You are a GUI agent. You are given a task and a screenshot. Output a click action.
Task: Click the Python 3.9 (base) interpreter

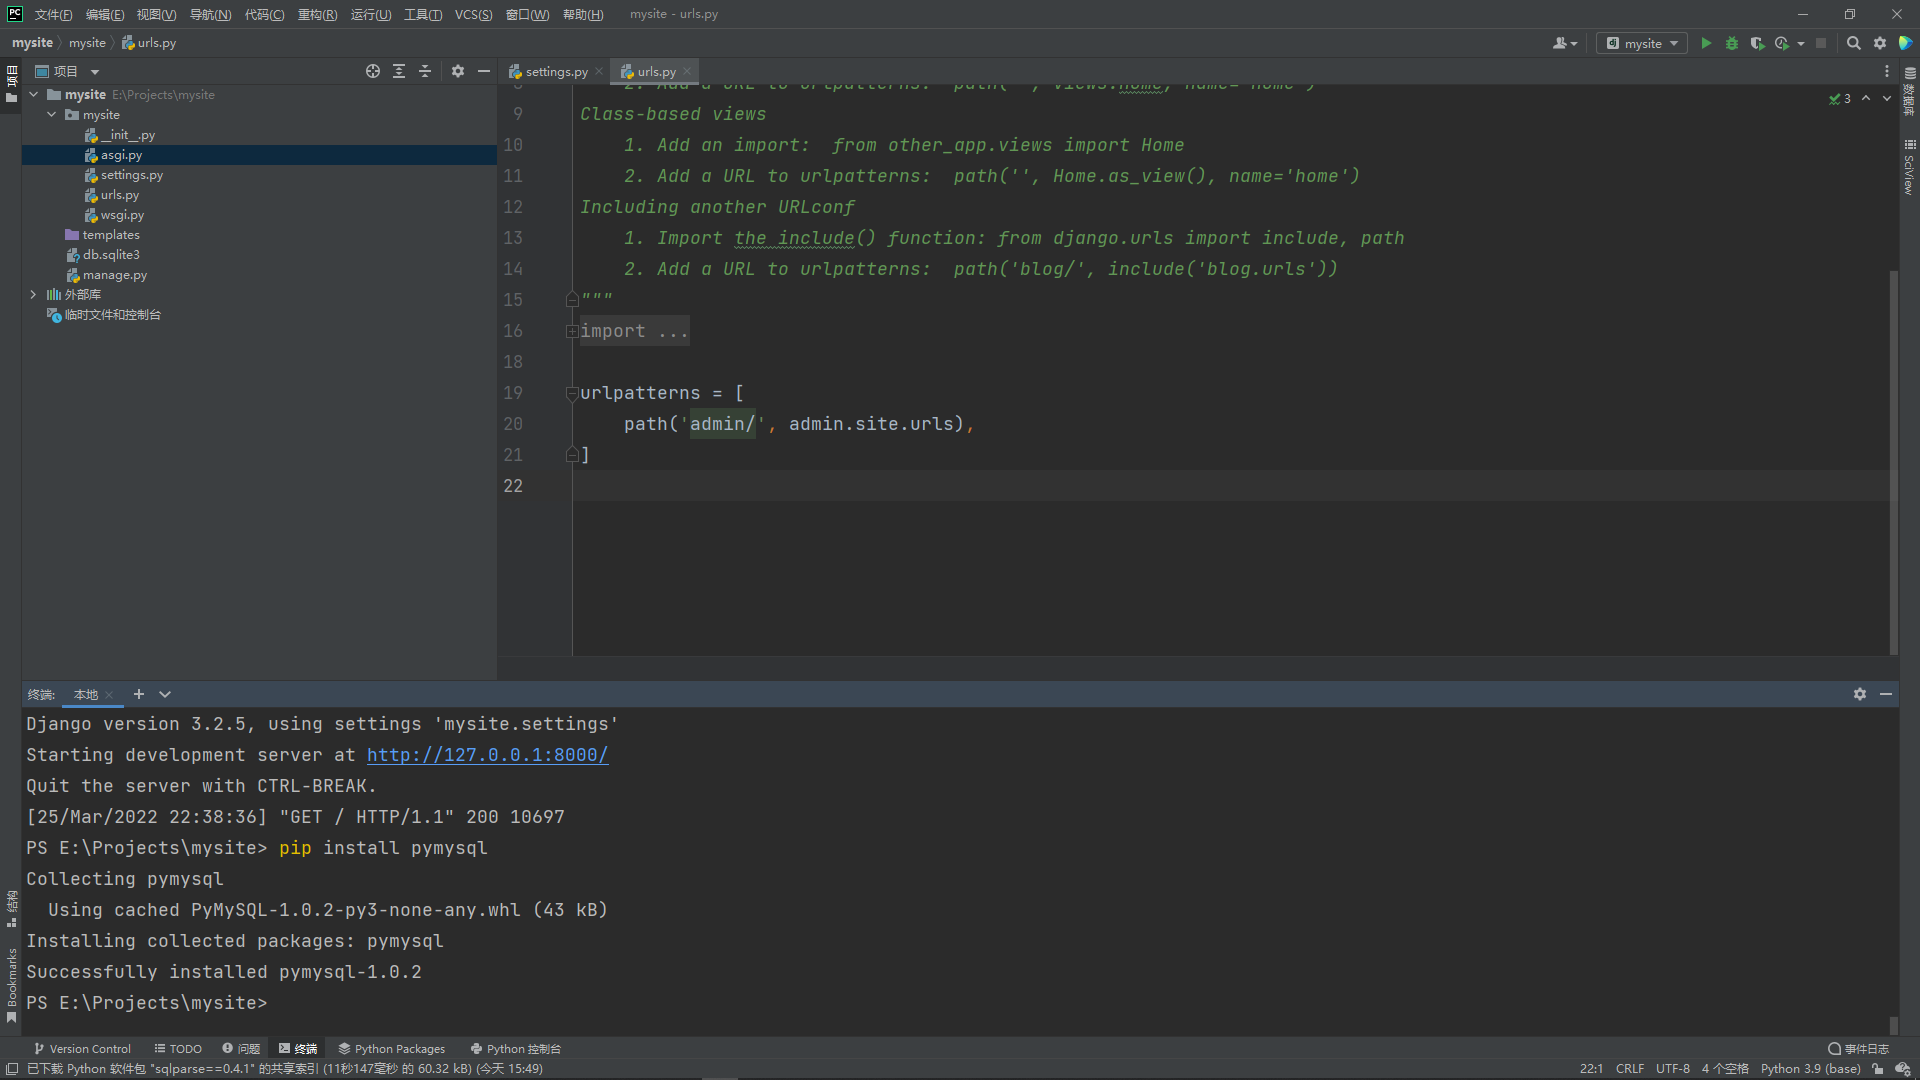1810,1069
